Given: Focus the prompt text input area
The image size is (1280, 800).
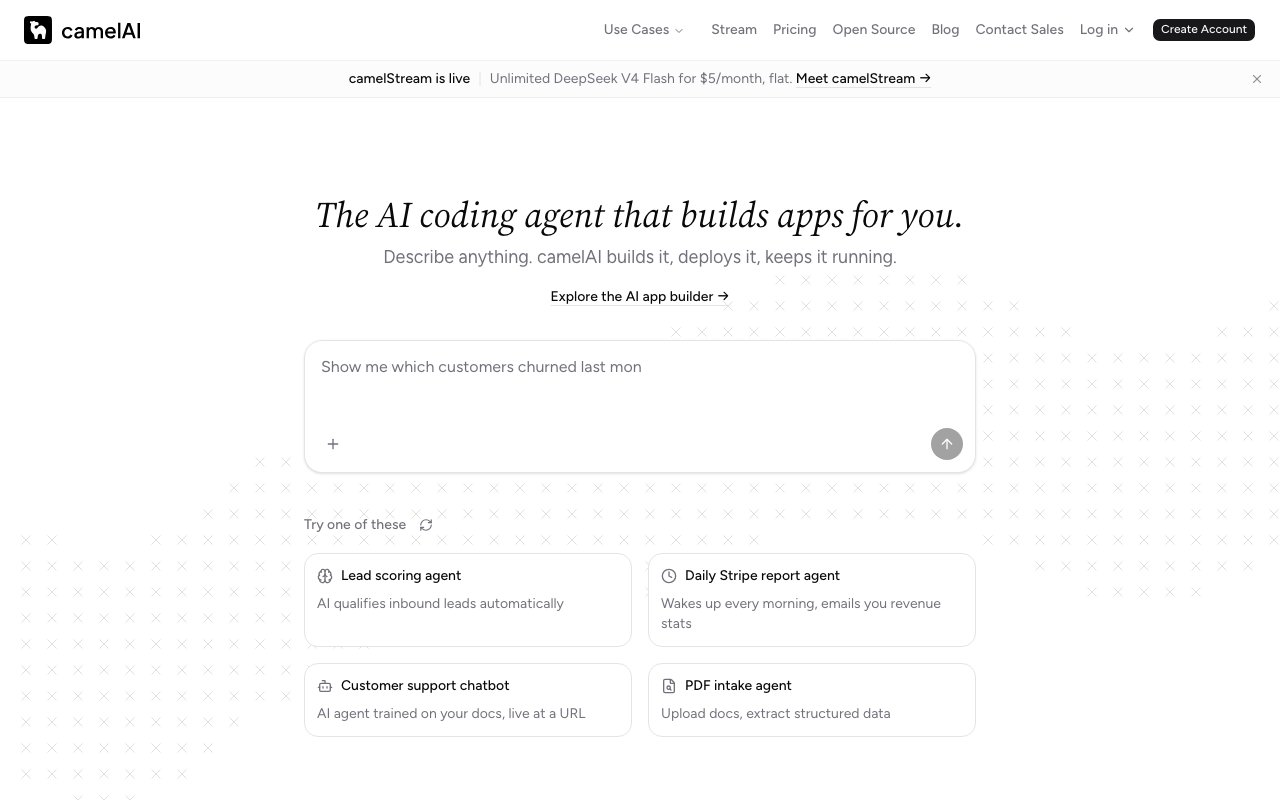Looking at the screenshot, I should tap(640, 385).
